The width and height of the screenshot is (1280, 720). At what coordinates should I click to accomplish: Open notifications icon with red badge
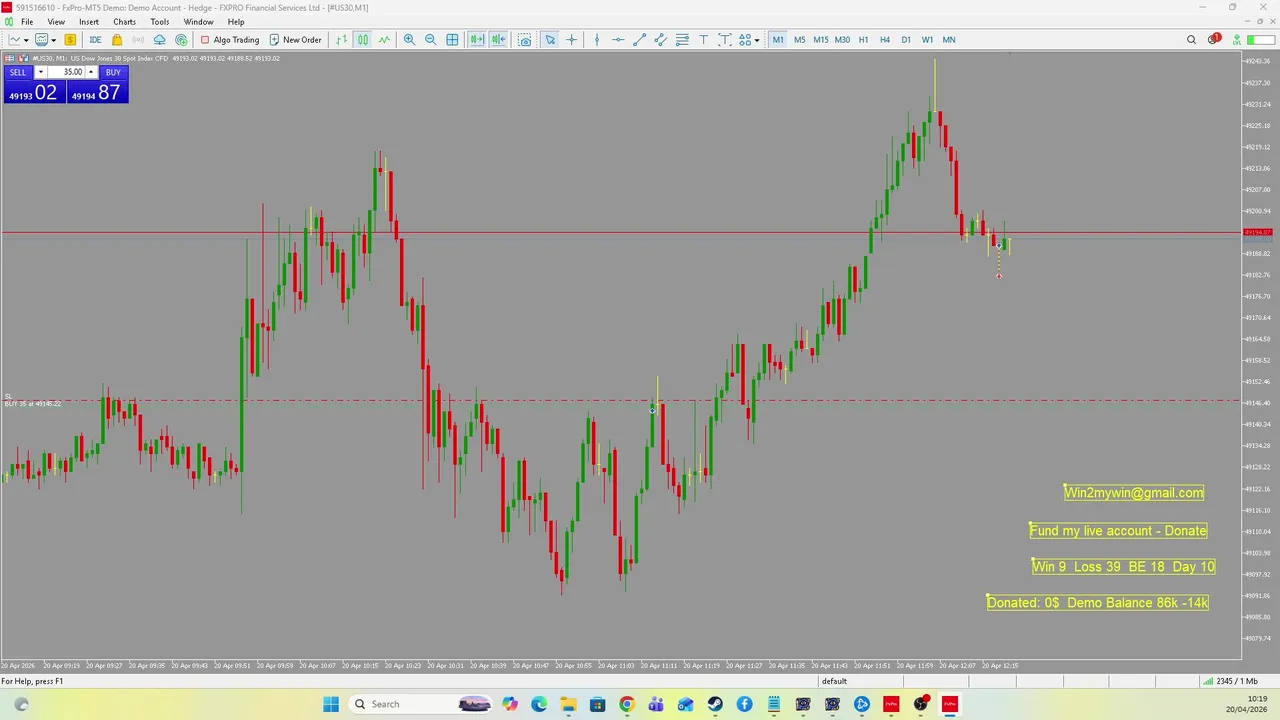point(1214,40)
